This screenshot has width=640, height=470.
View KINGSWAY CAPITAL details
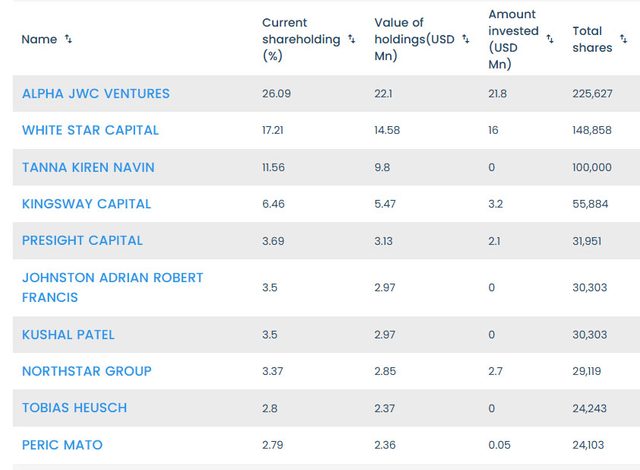pyautogui.click(x=86, y=203)
